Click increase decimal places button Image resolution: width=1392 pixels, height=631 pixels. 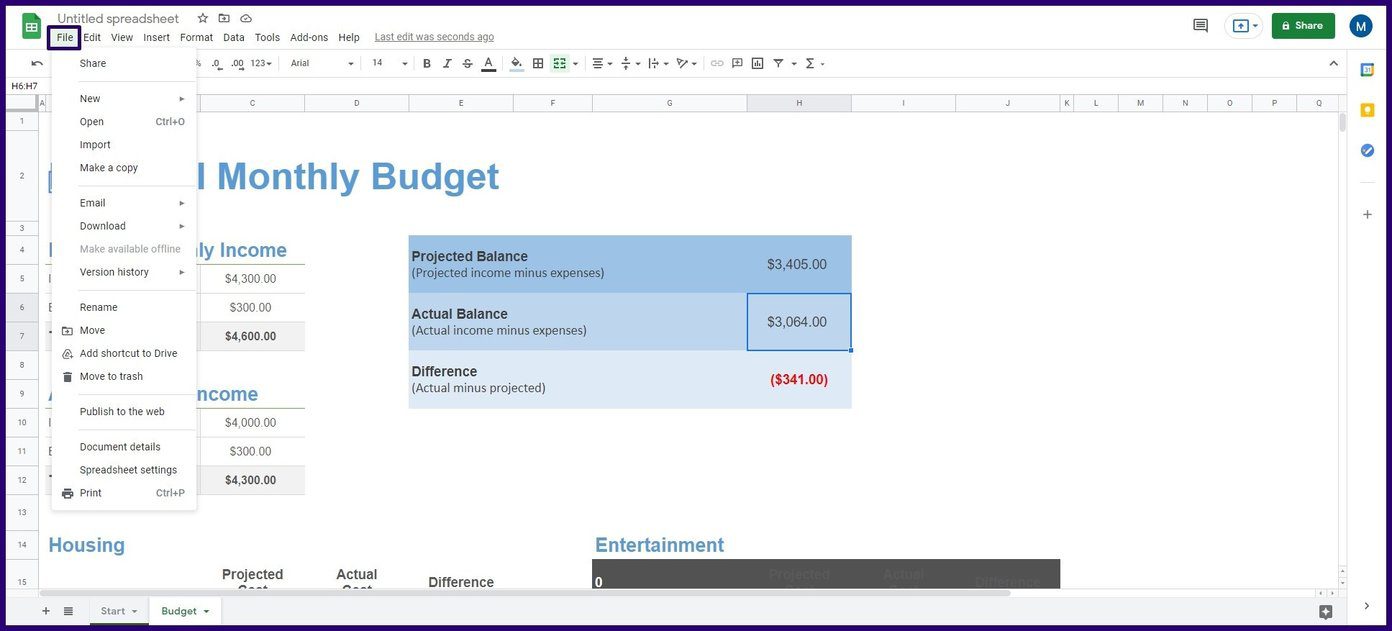237,63
